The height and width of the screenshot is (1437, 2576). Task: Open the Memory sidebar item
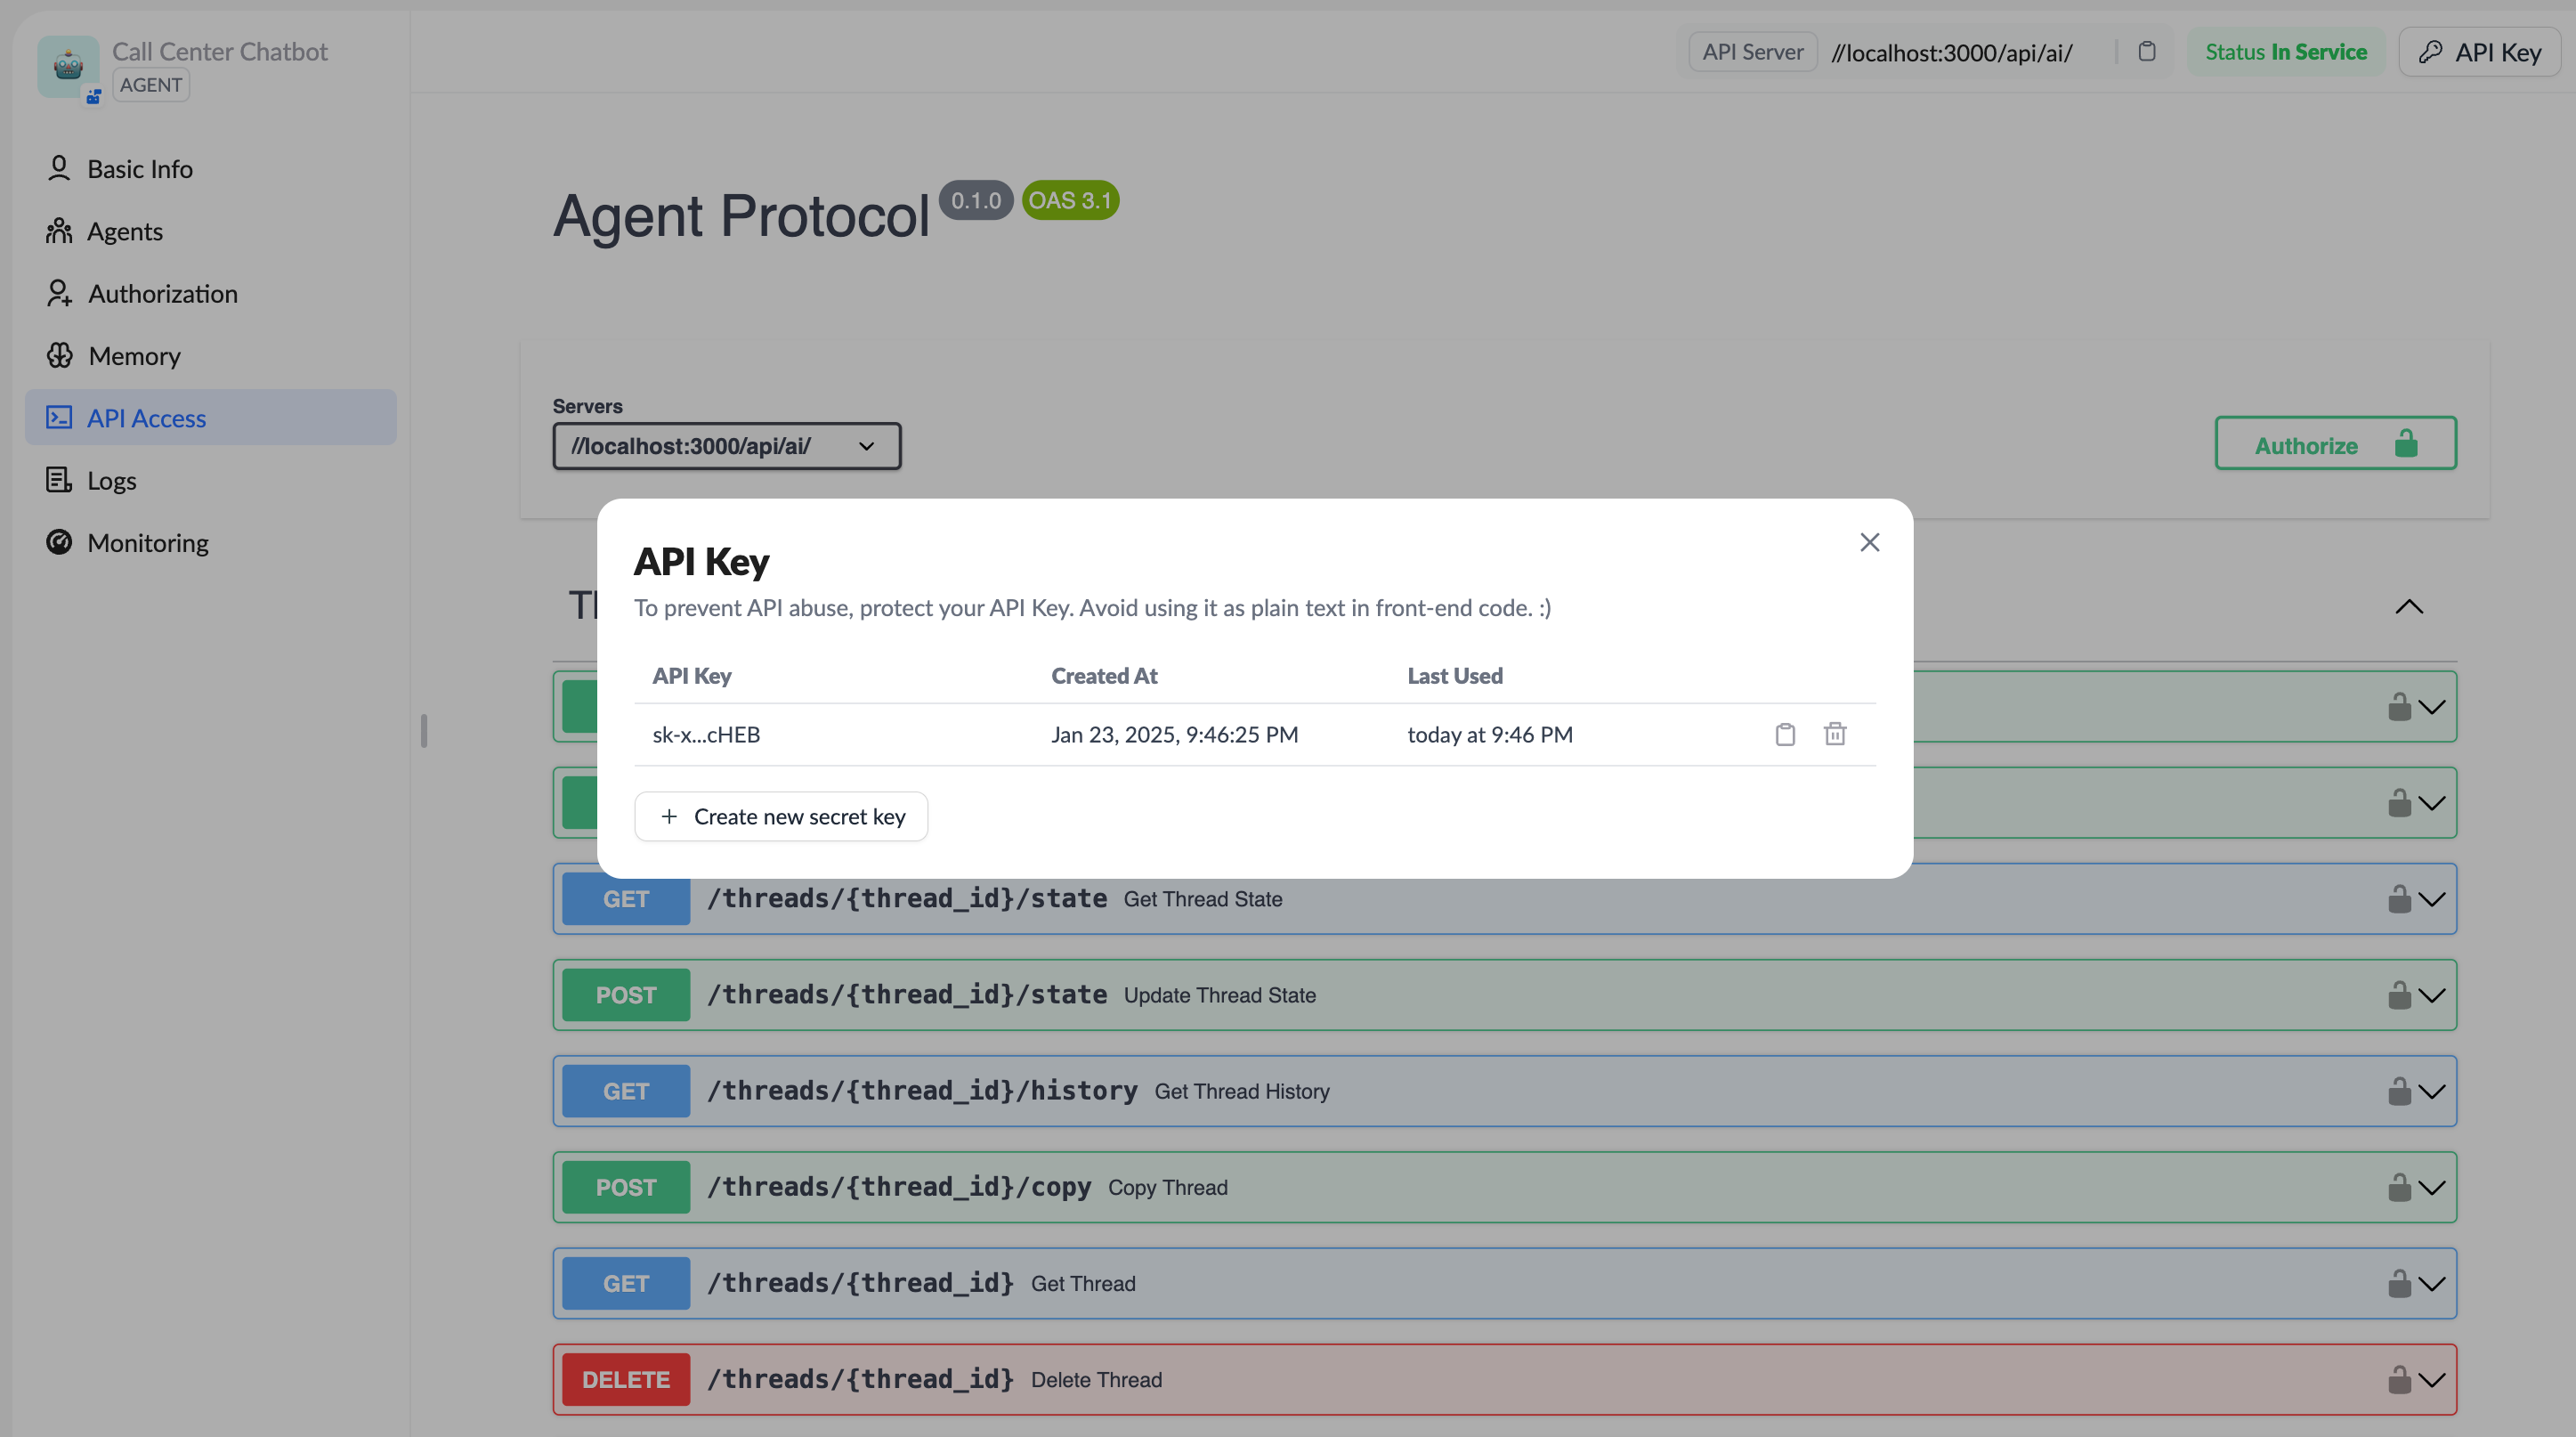[134, 356]
